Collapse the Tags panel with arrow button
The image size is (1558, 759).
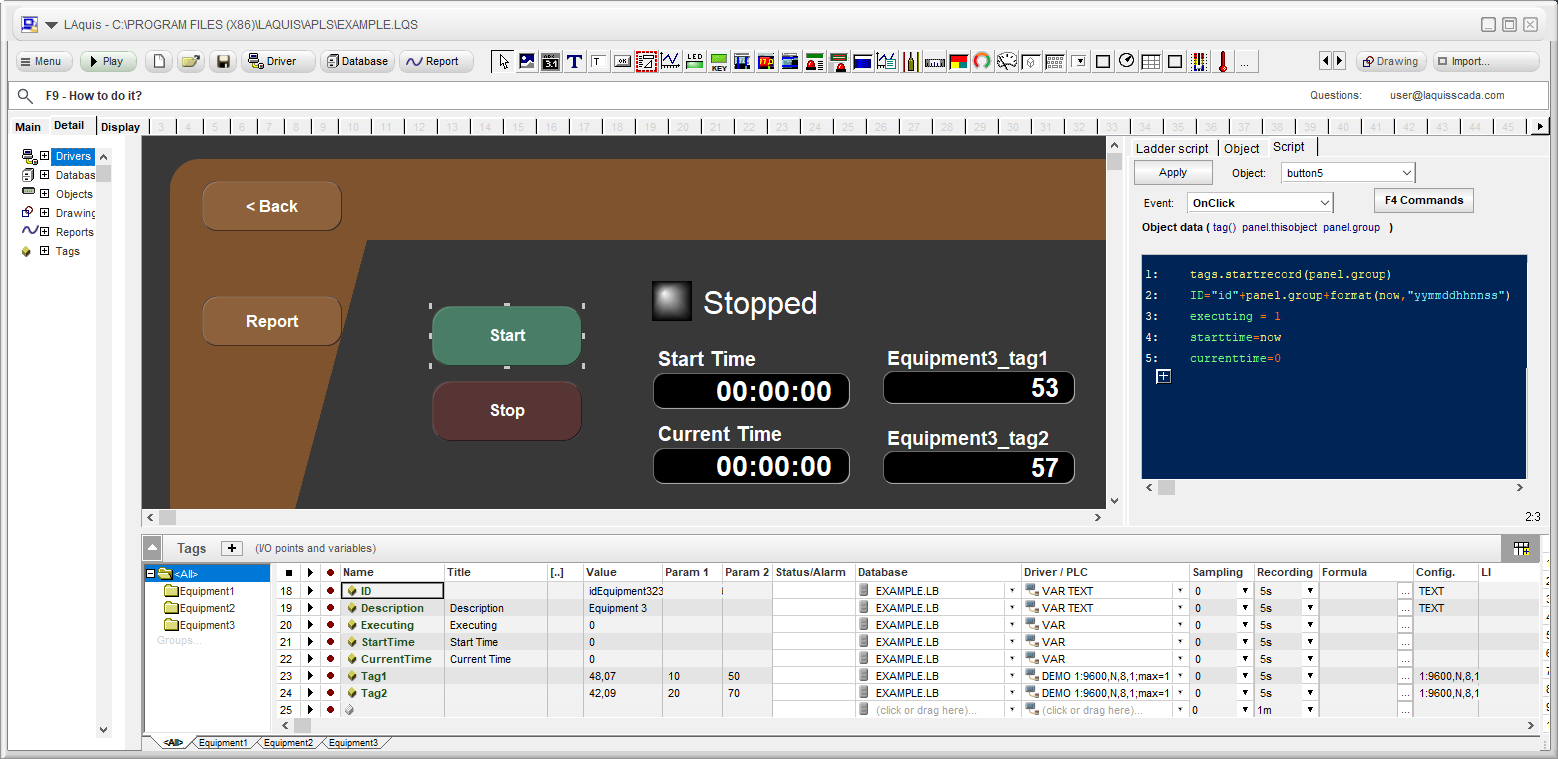click(x=152, y=548)
